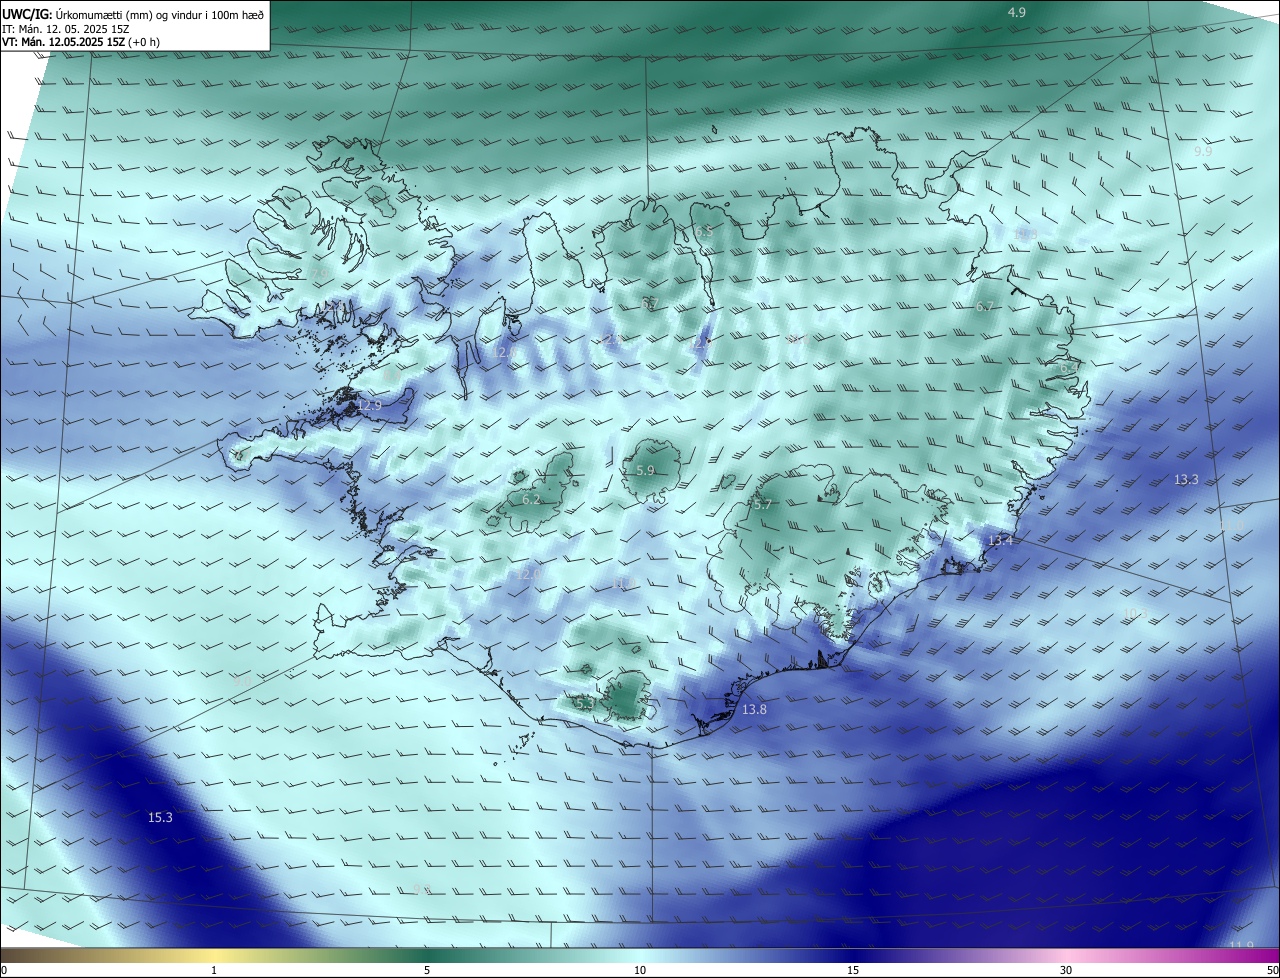The image size is (1280, 978).
Task: Click the '6.5' value in north Iceland
Action: click(x=704, y=232)
